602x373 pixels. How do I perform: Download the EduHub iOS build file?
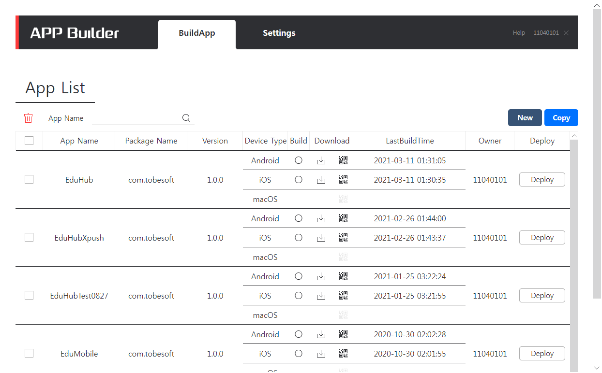point(321,180)
